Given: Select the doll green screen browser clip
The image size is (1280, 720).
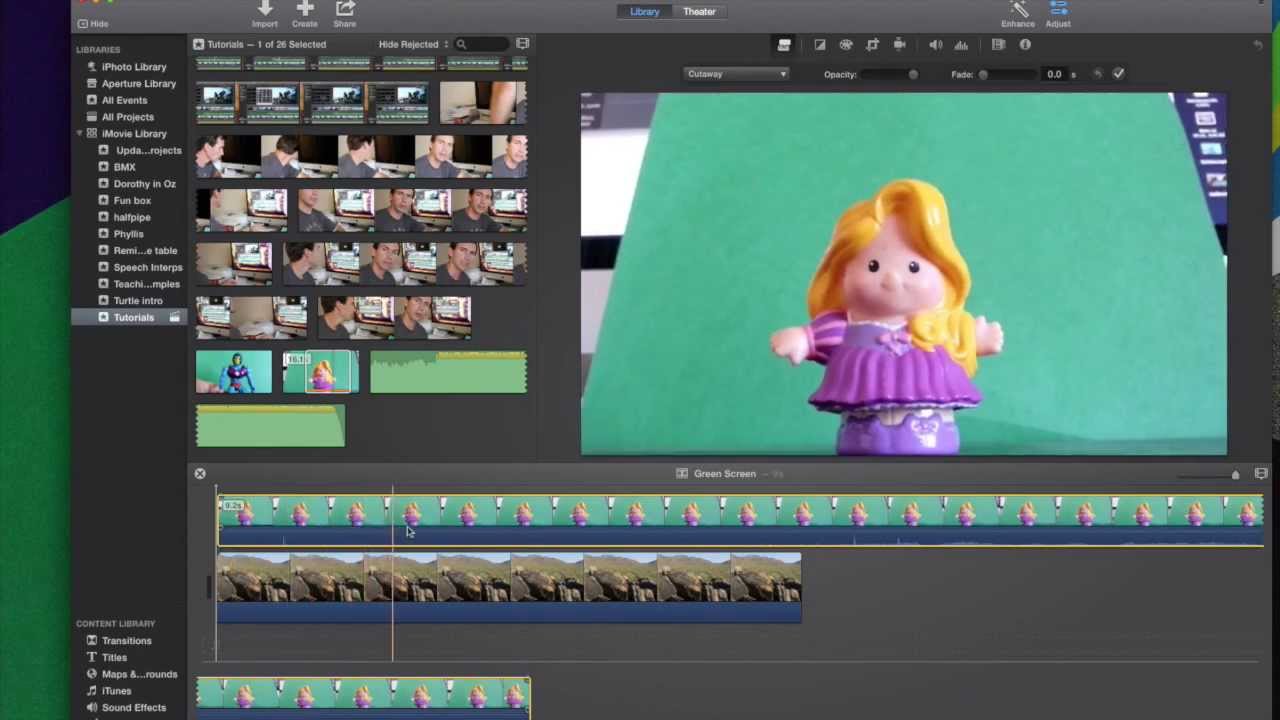Looking at the screenshot, I should click(320, 372).
